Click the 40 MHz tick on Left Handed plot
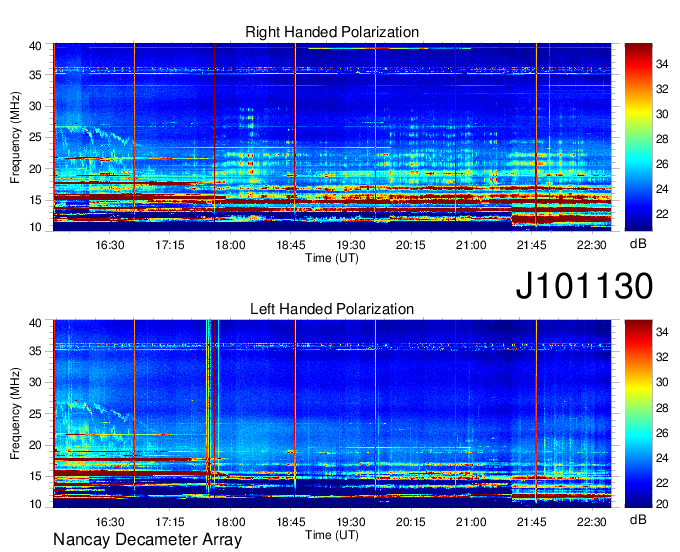 (x=36, y=323)
